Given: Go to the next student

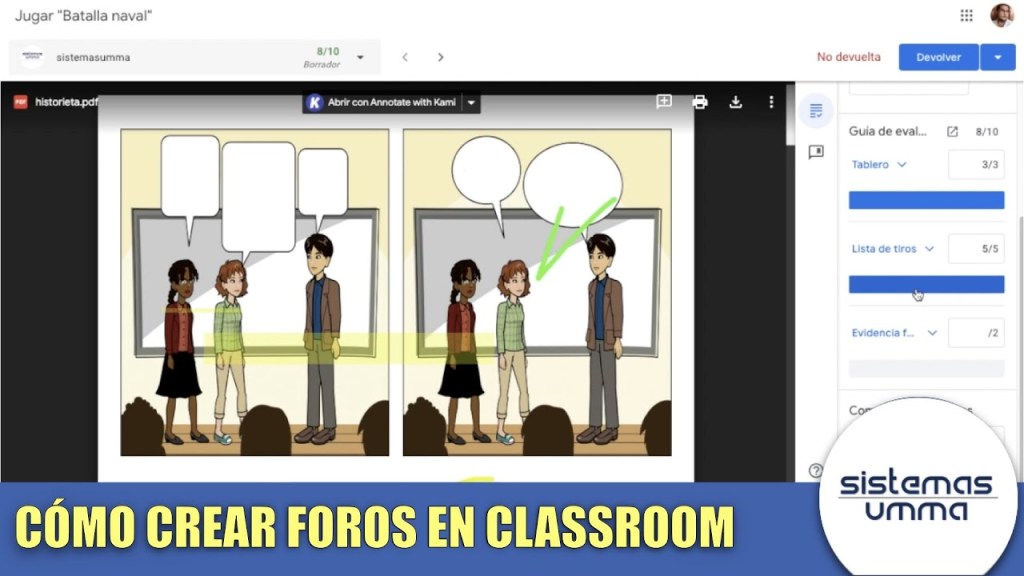Looking at the screenshot, I should point(440,57).
